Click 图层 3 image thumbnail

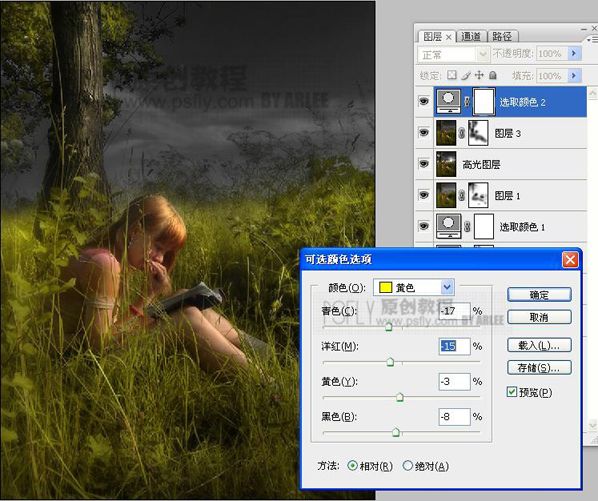[446, 133]
